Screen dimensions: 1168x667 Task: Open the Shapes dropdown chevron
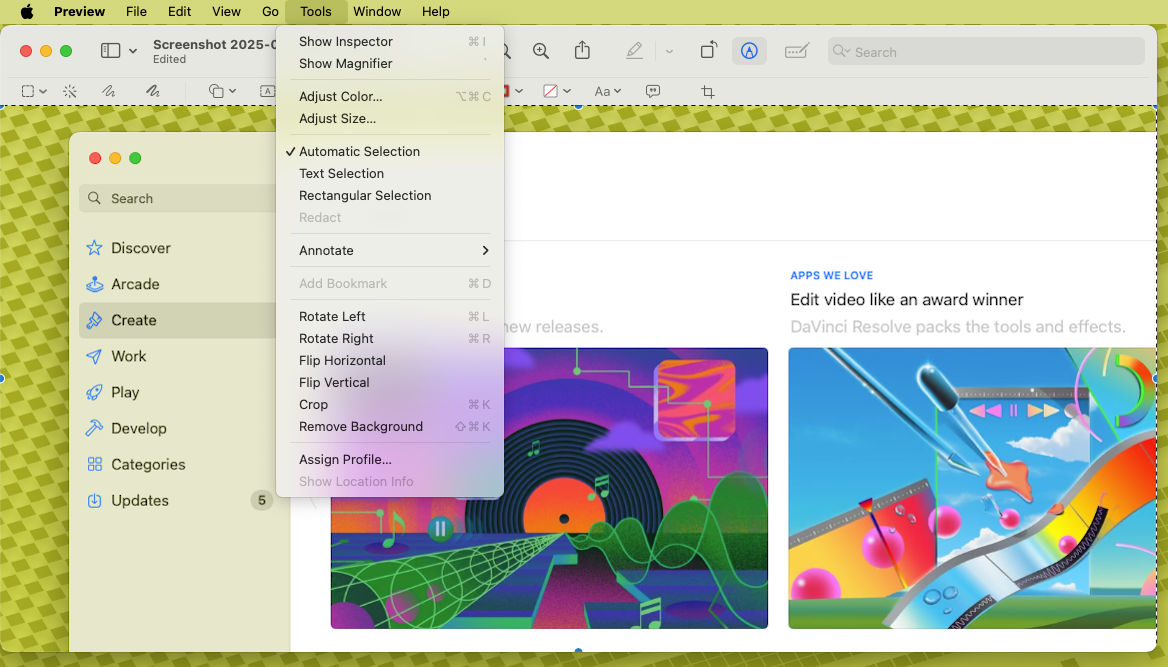pyautogui.click(x=232, y=91)
